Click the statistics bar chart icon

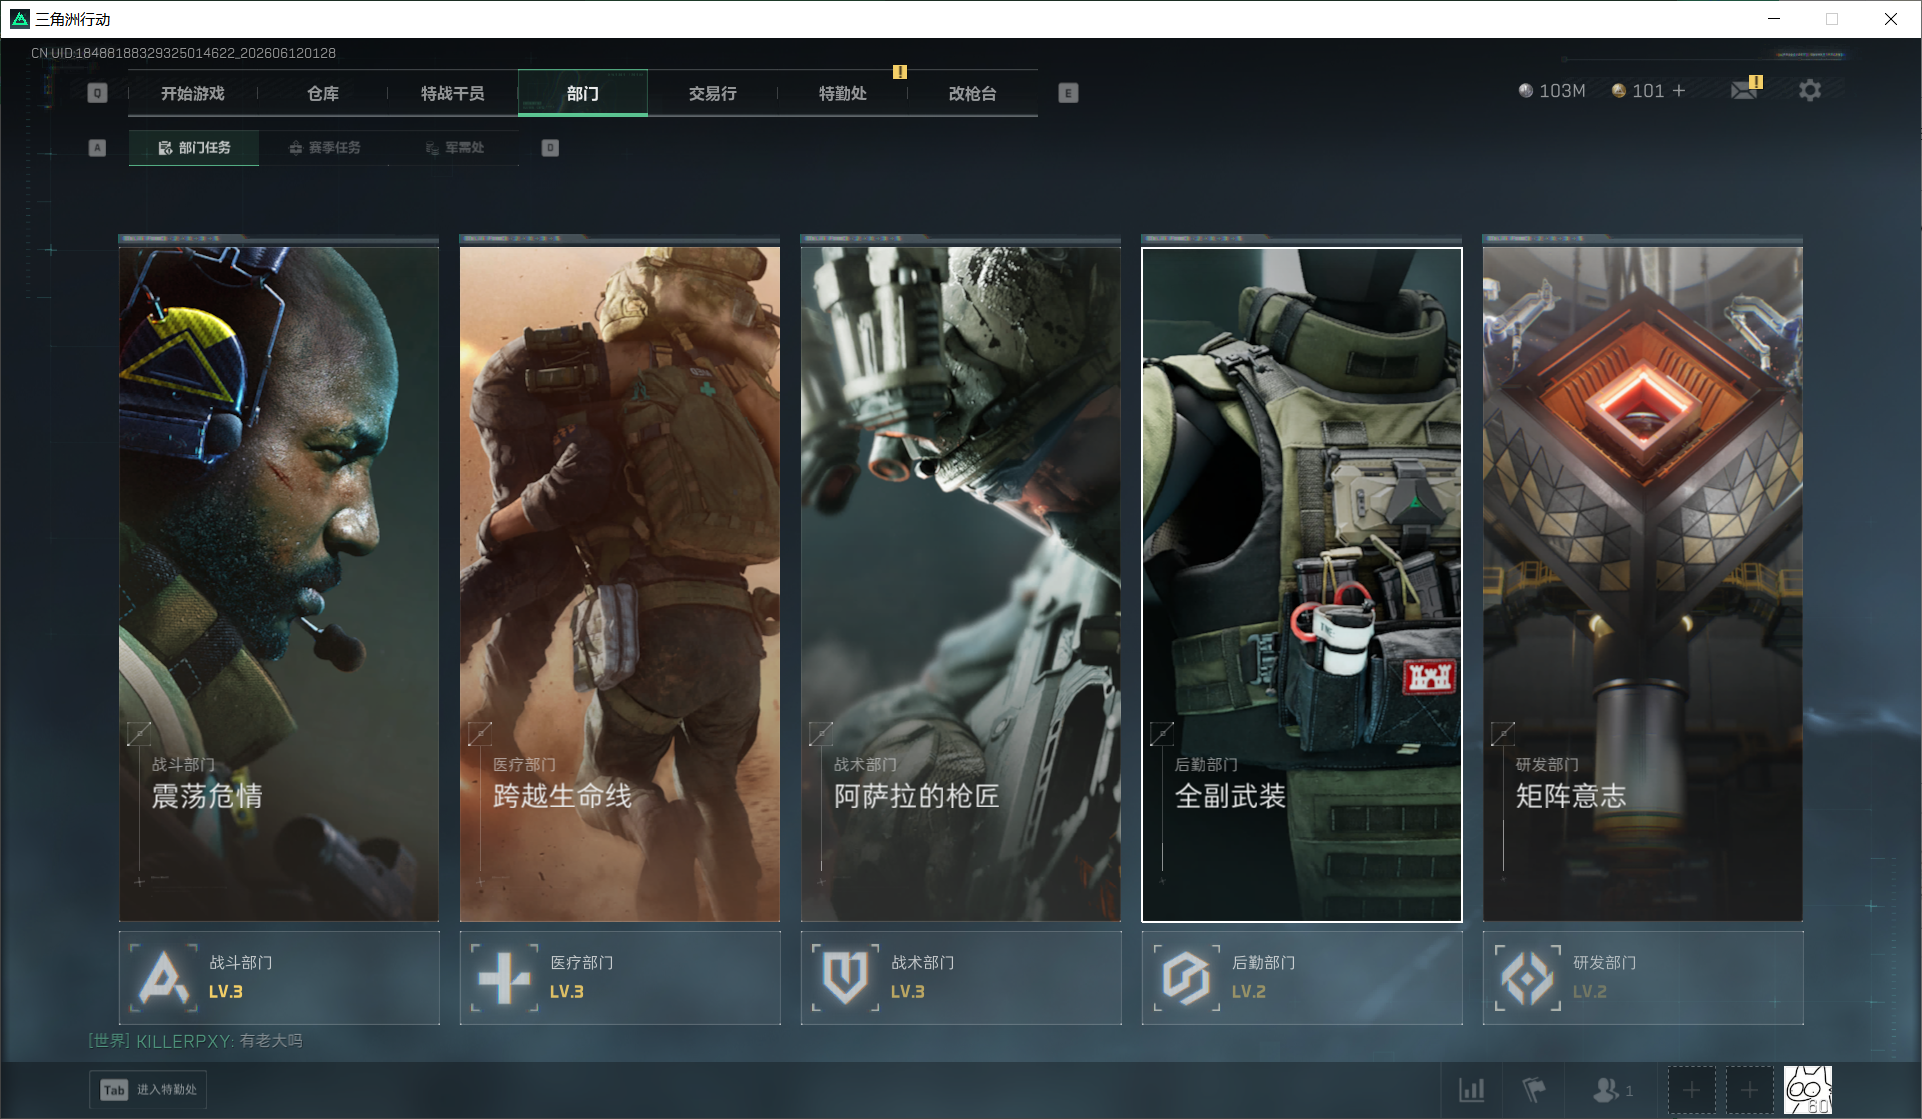point(1472,1089)
